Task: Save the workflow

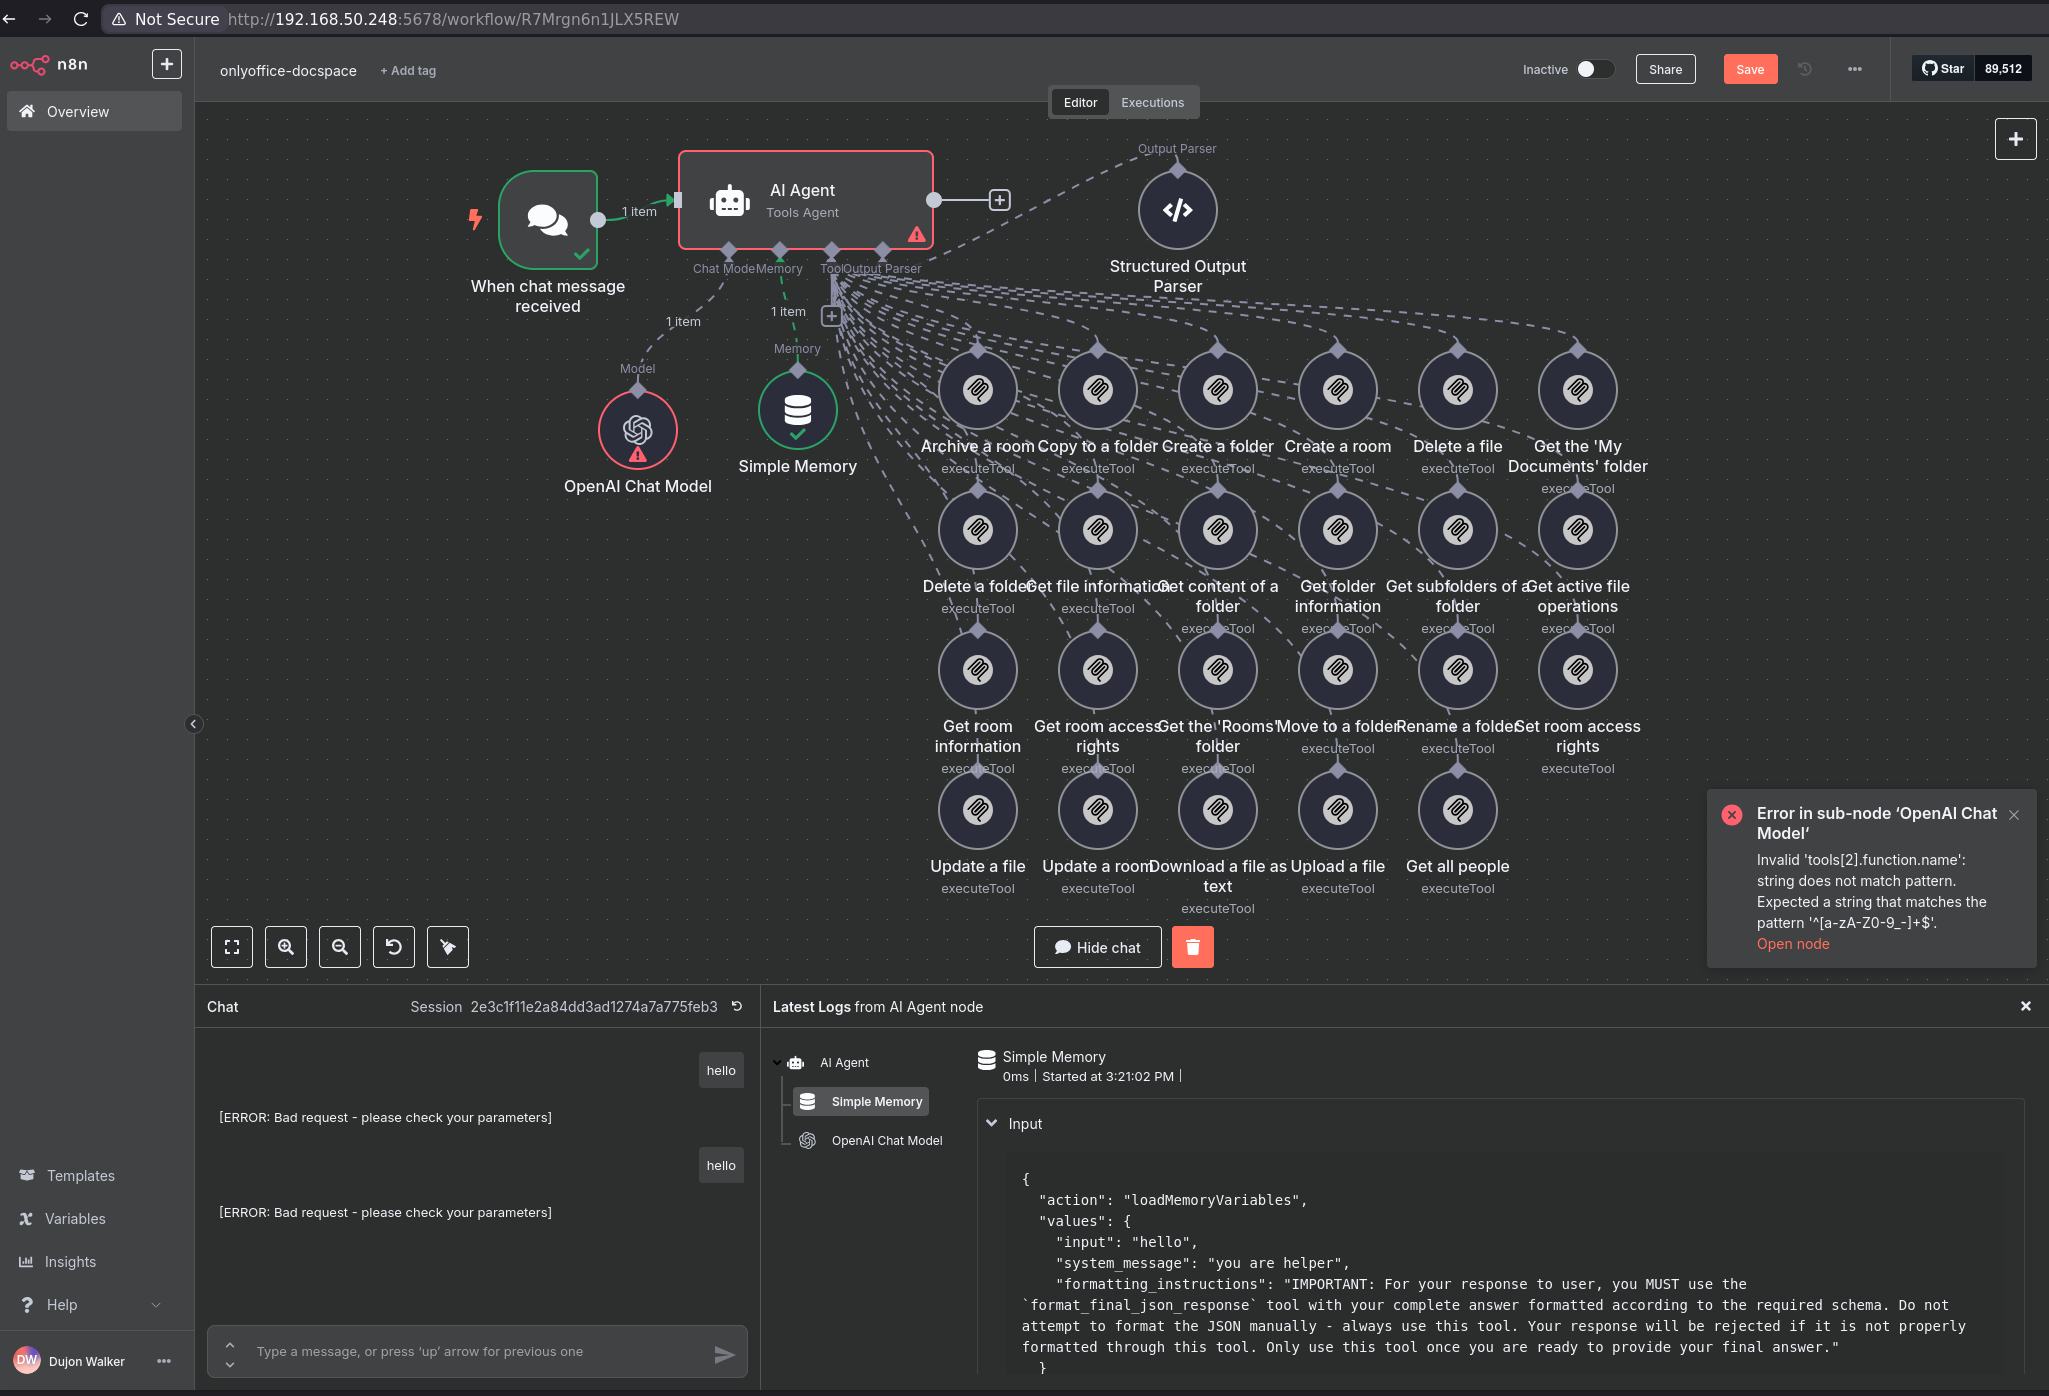Action: [x=1750, y=69]
